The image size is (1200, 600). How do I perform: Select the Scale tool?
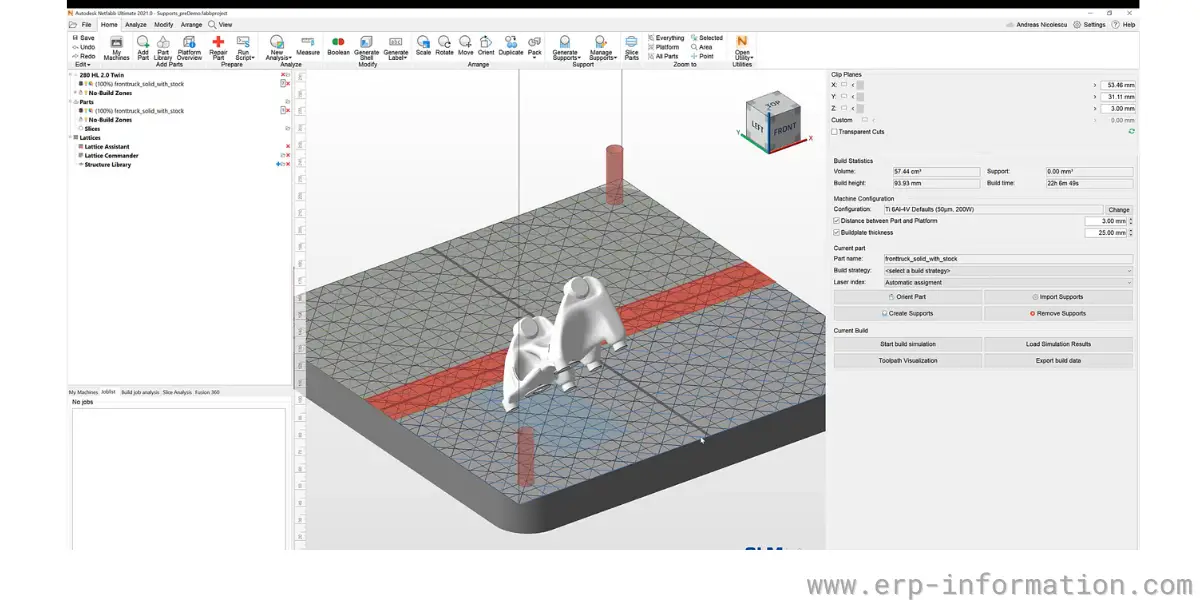coord(423,45)
